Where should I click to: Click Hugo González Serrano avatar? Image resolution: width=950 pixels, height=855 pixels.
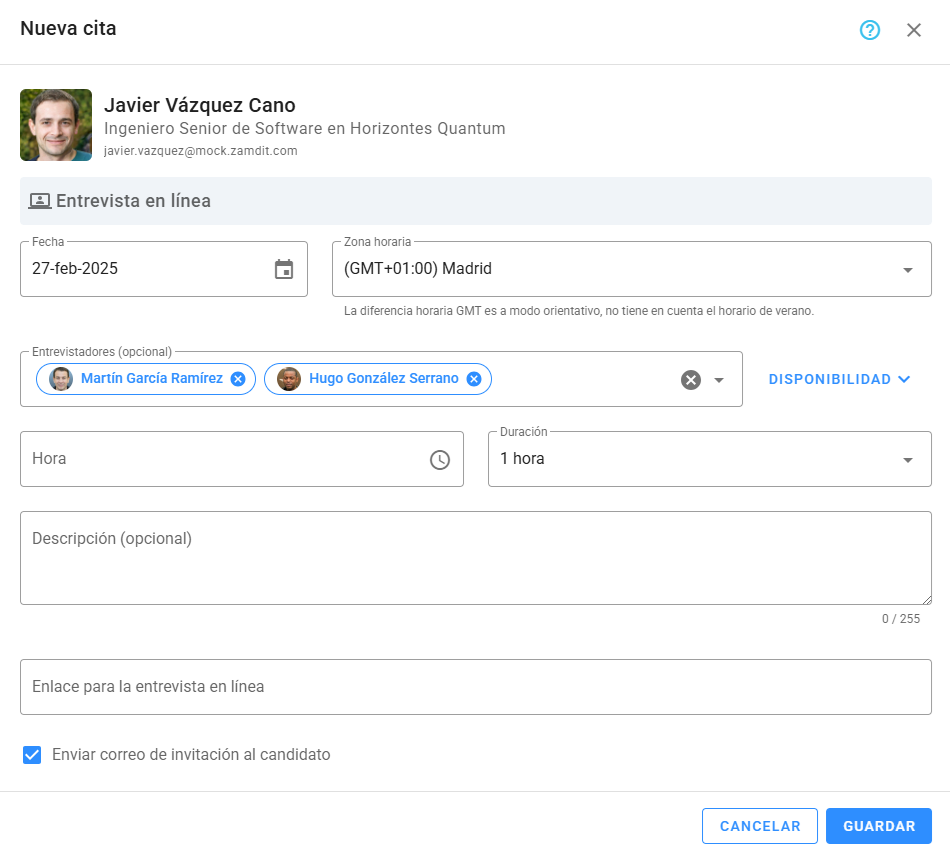289,379
